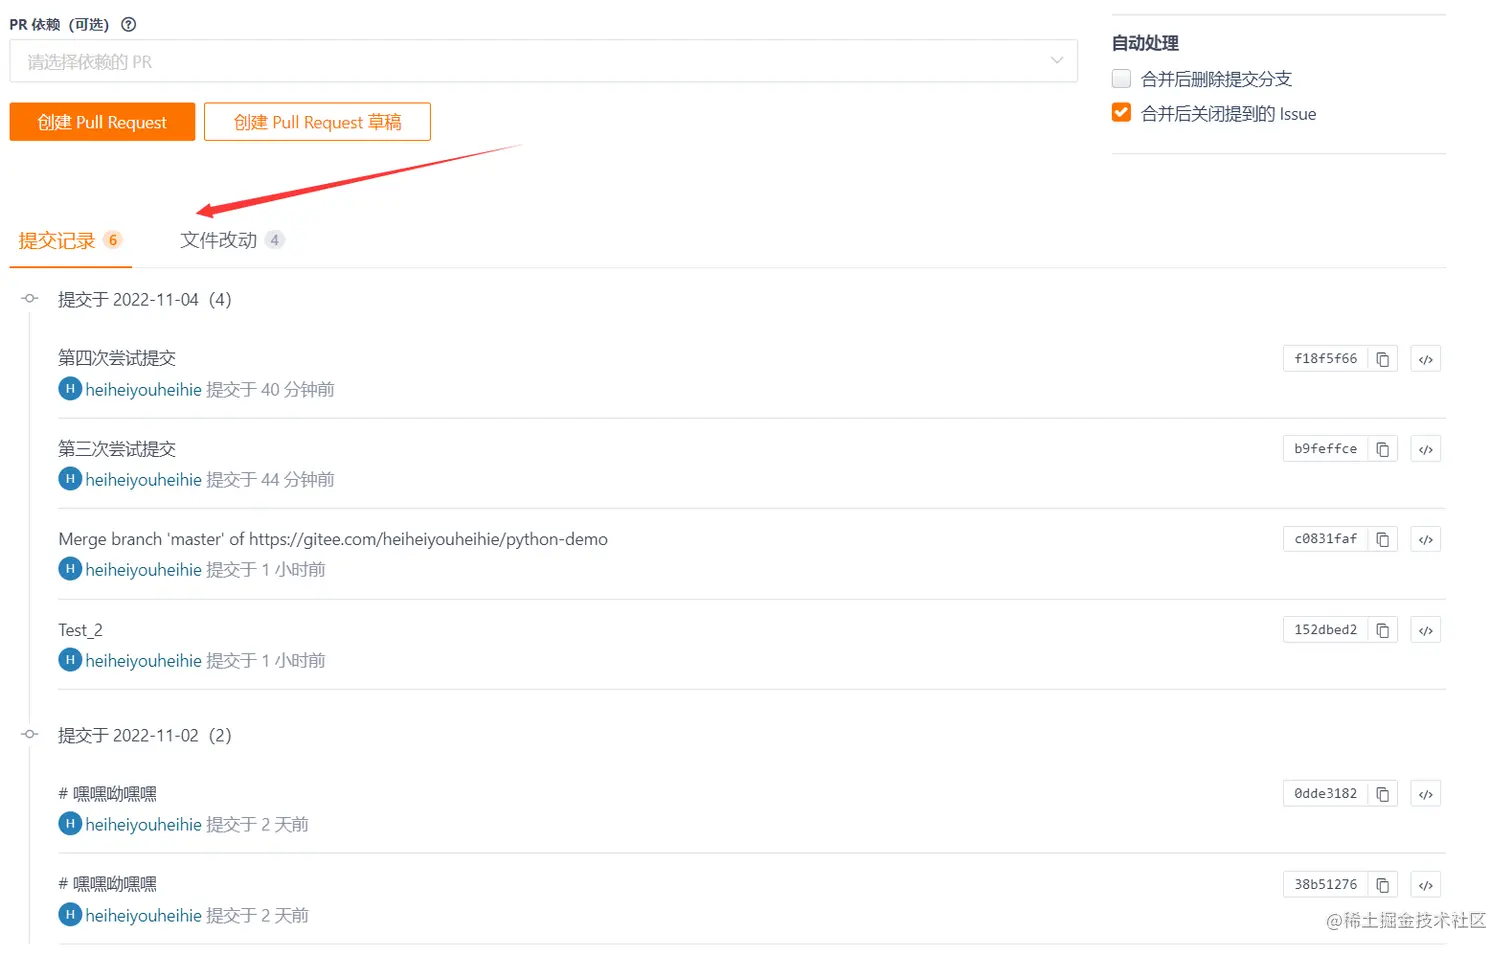
Task: Open the 请选择依赖的 PR dropdown
Action: (543, 61)
